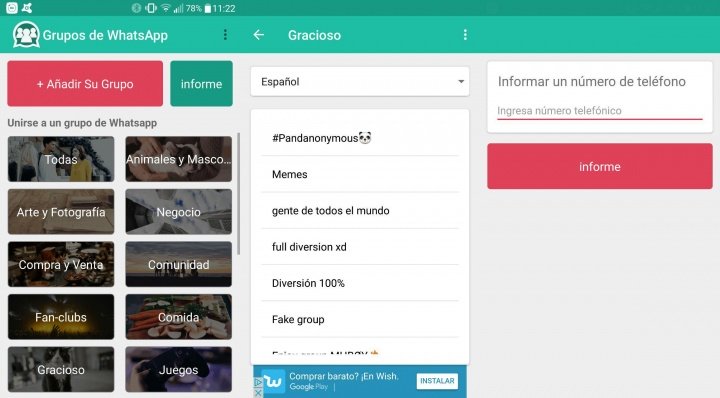Close the Wish ad with X icon
Image resolution: width=720 pixels, height=398 pixels.
tap(258, 392)
